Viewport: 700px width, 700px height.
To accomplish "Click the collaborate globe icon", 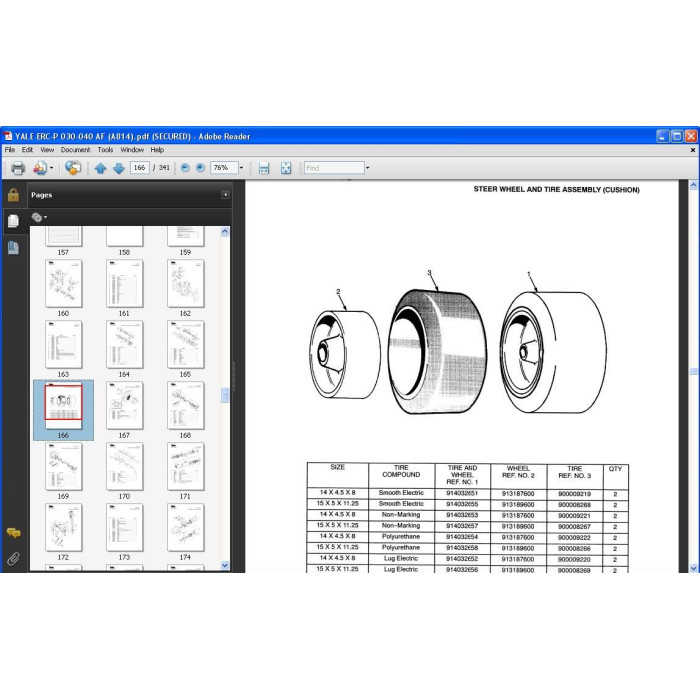I will pyautogui.click(x=73, y=168).
